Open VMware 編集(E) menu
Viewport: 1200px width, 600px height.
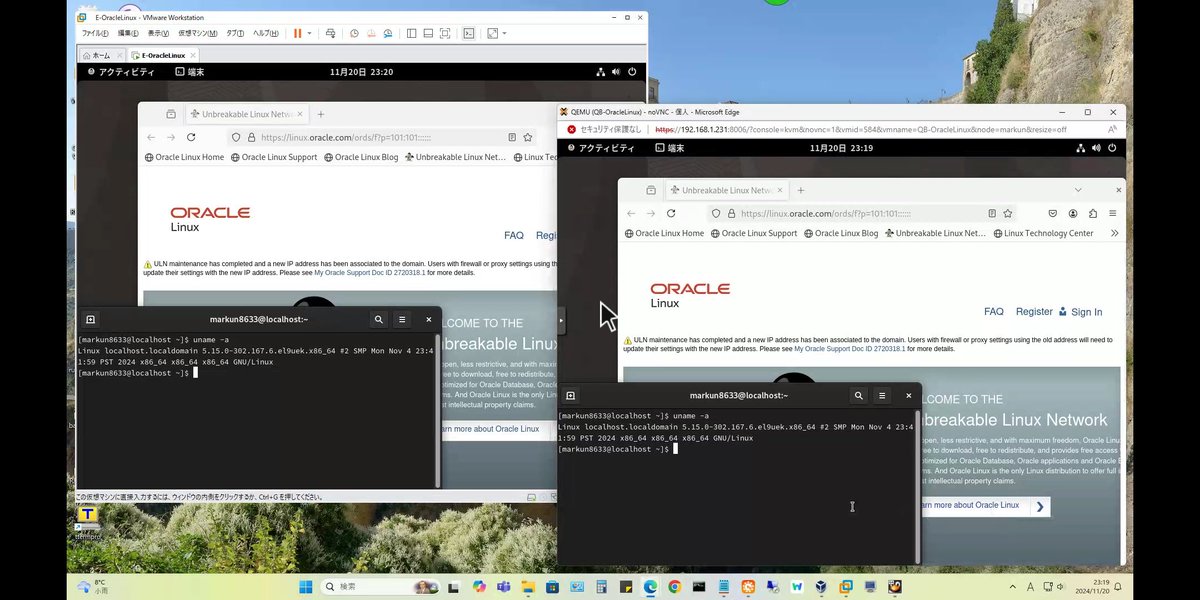pos(130,33)
